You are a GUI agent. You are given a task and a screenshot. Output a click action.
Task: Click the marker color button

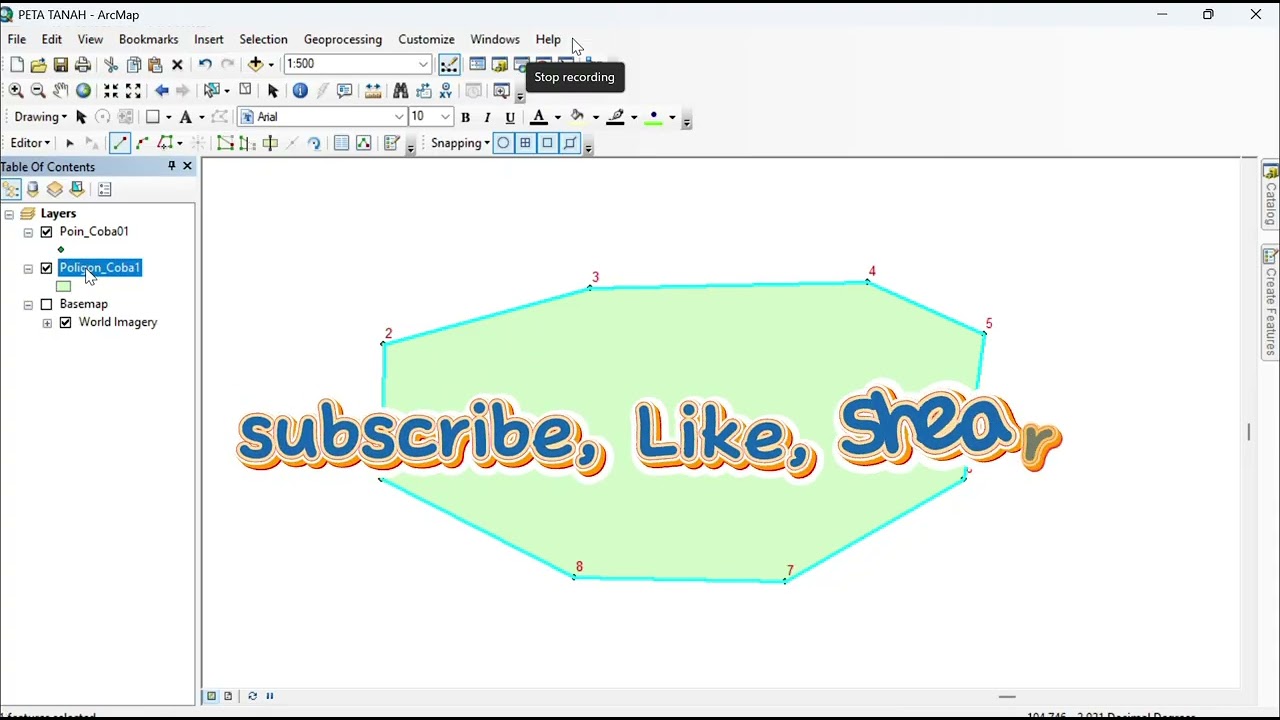click(654, 117)
